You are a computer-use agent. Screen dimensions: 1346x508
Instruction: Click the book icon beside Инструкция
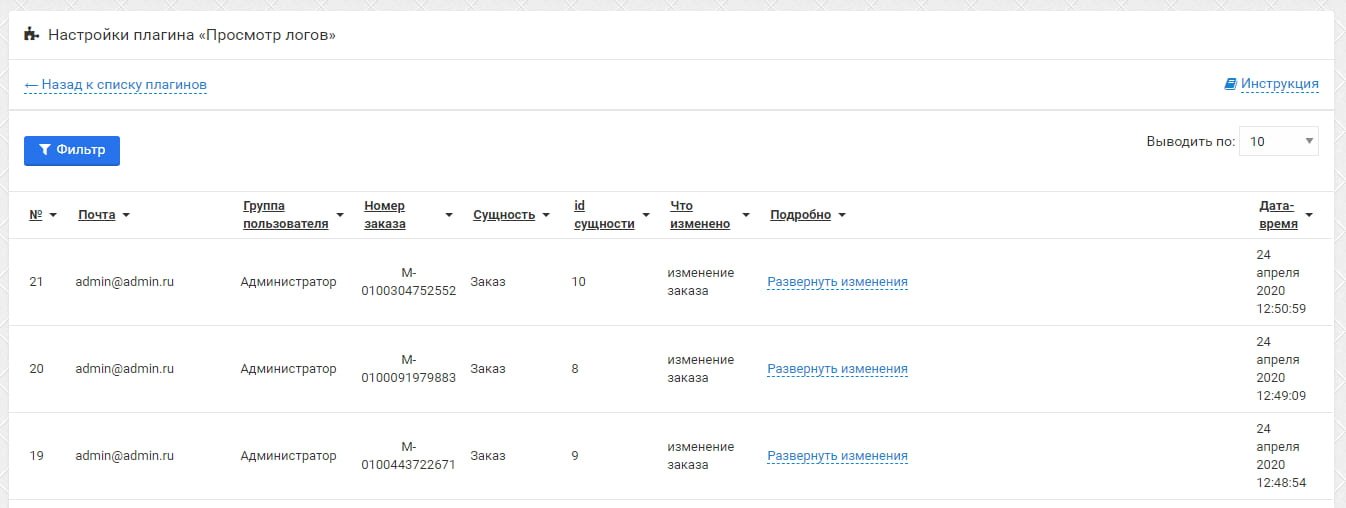point(1230,84)
